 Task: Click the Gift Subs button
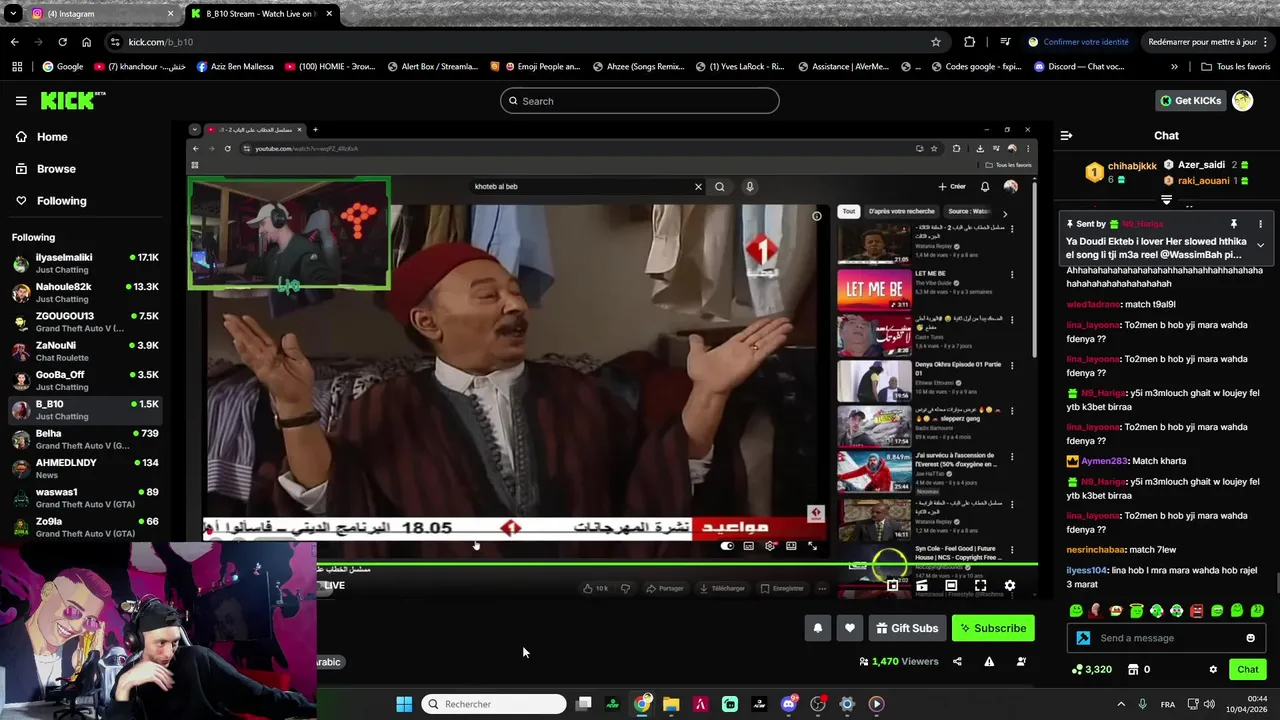pyautogui.click(x=907, y=628)
